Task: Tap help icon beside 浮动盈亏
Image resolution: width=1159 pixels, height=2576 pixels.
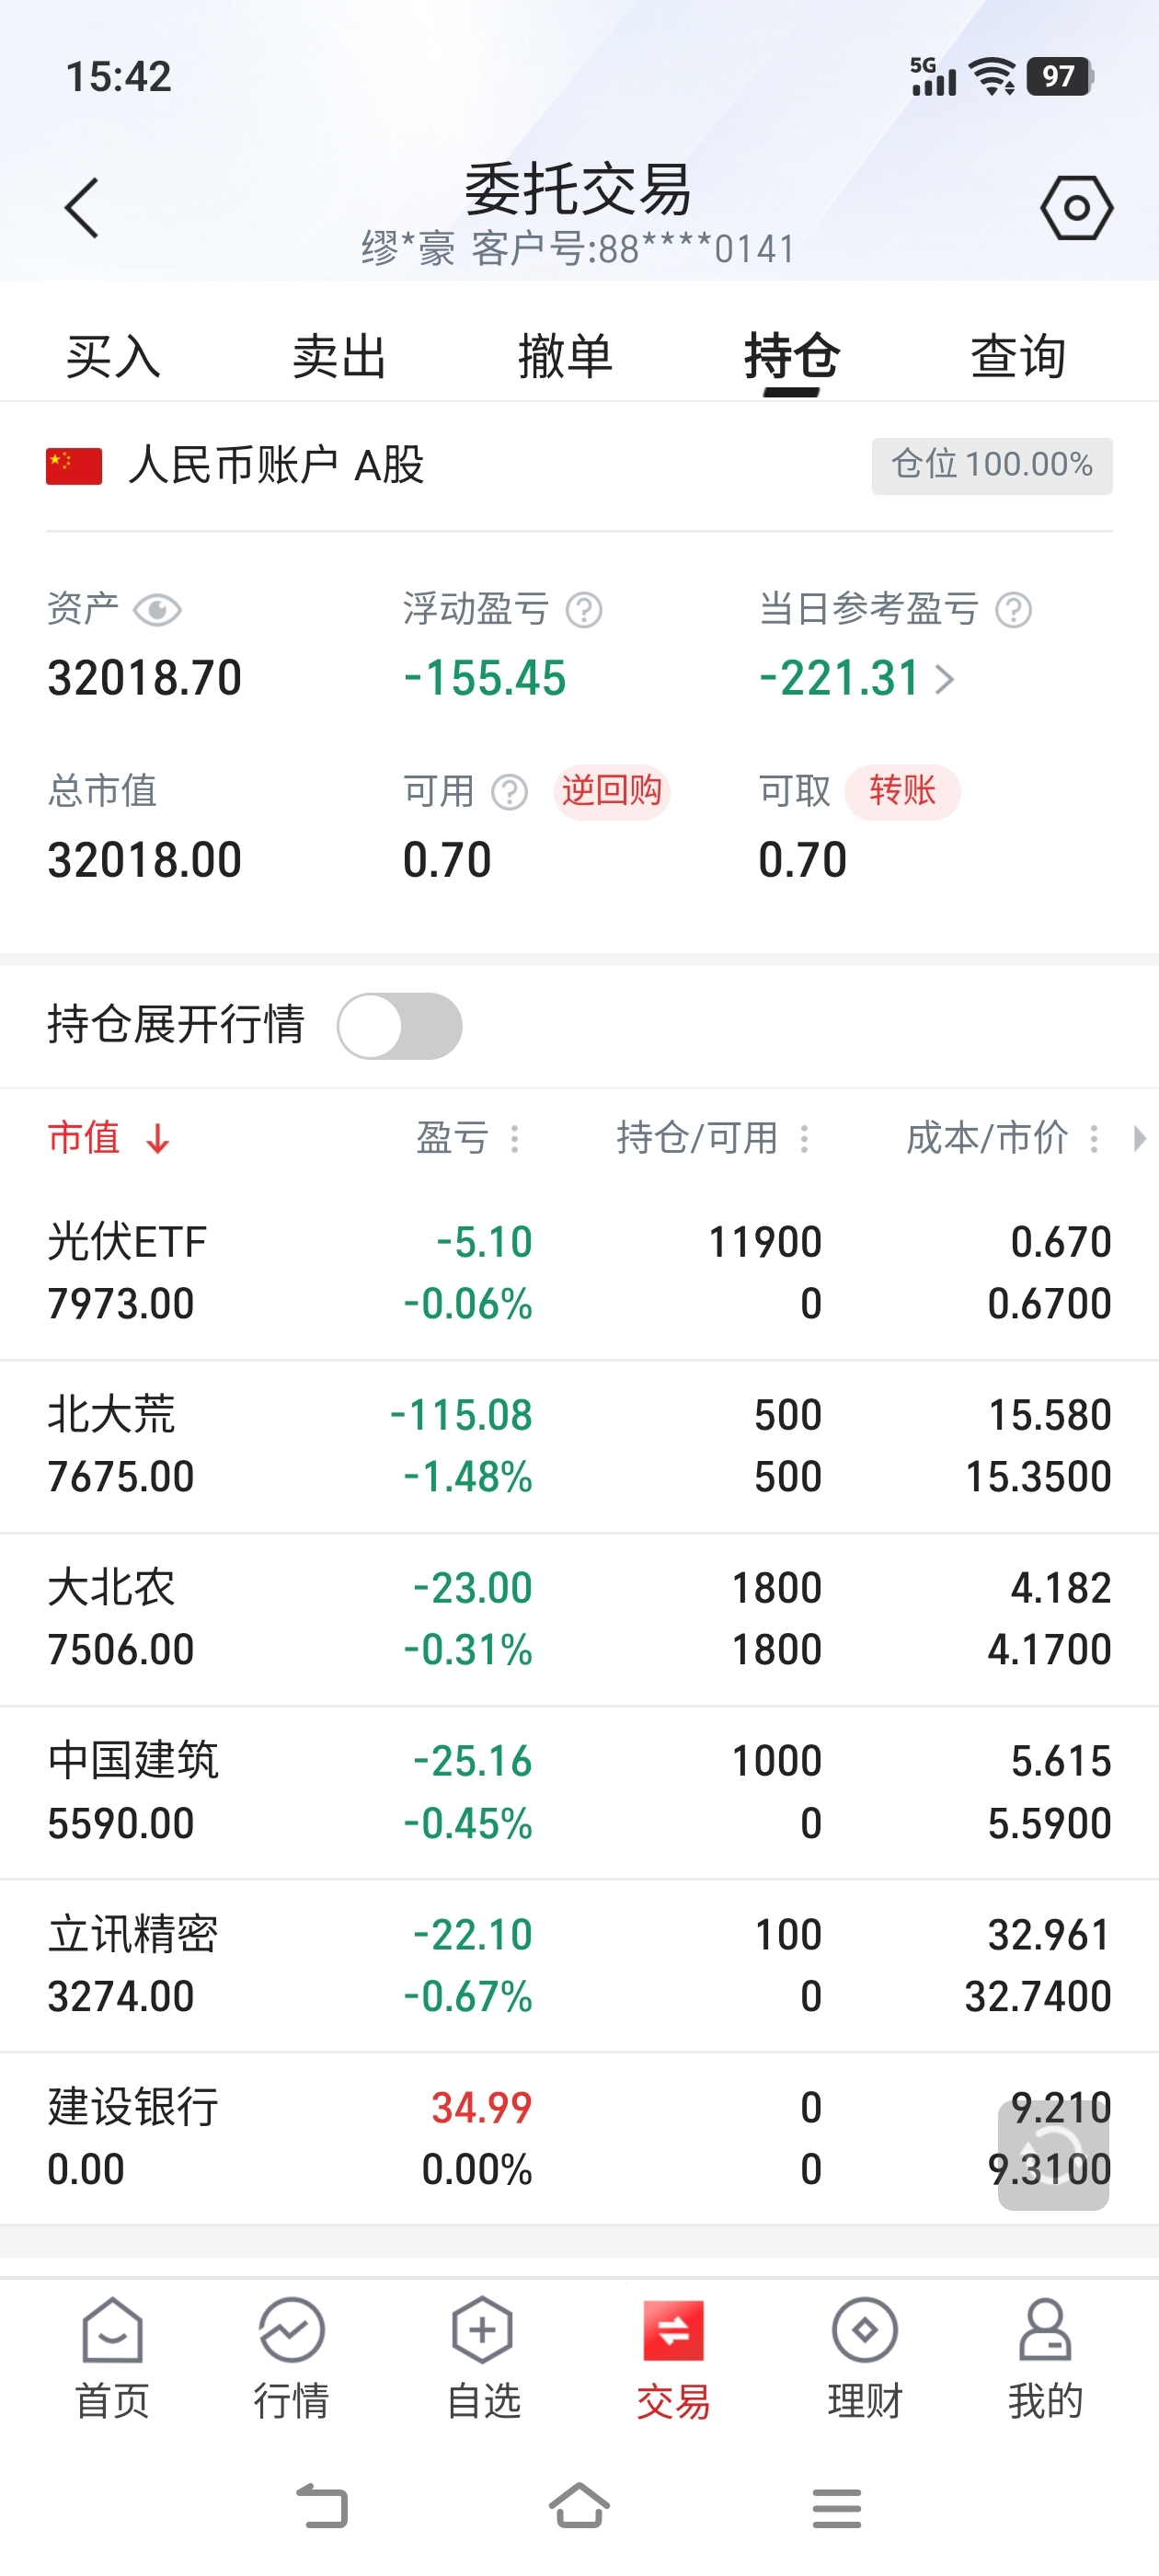Action: click(584, 610)
